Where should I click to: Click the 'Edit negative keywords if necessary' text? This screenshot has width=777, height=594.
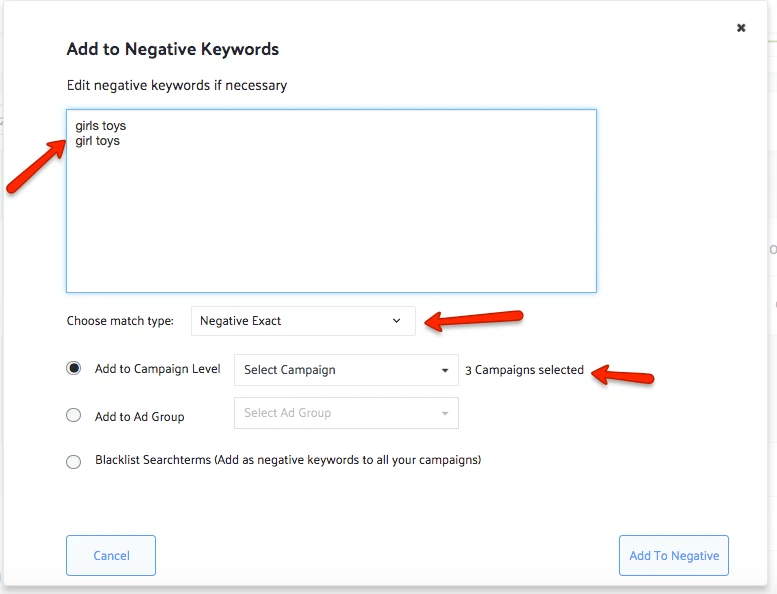177,86
